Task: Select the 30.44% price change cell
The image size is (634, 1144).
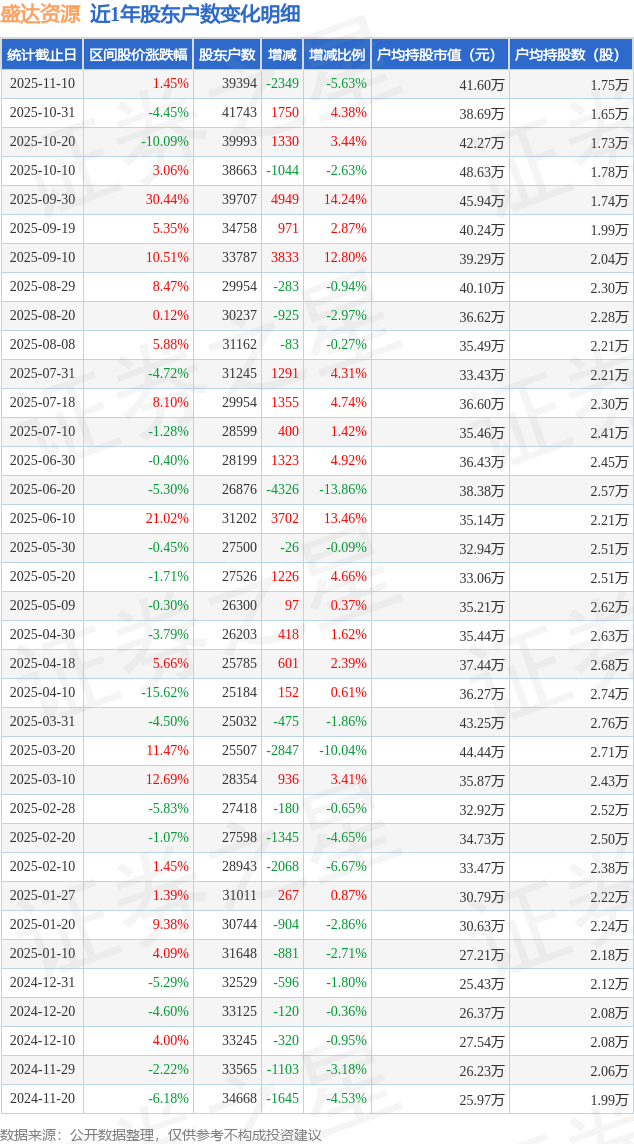Action: (167, 200)
